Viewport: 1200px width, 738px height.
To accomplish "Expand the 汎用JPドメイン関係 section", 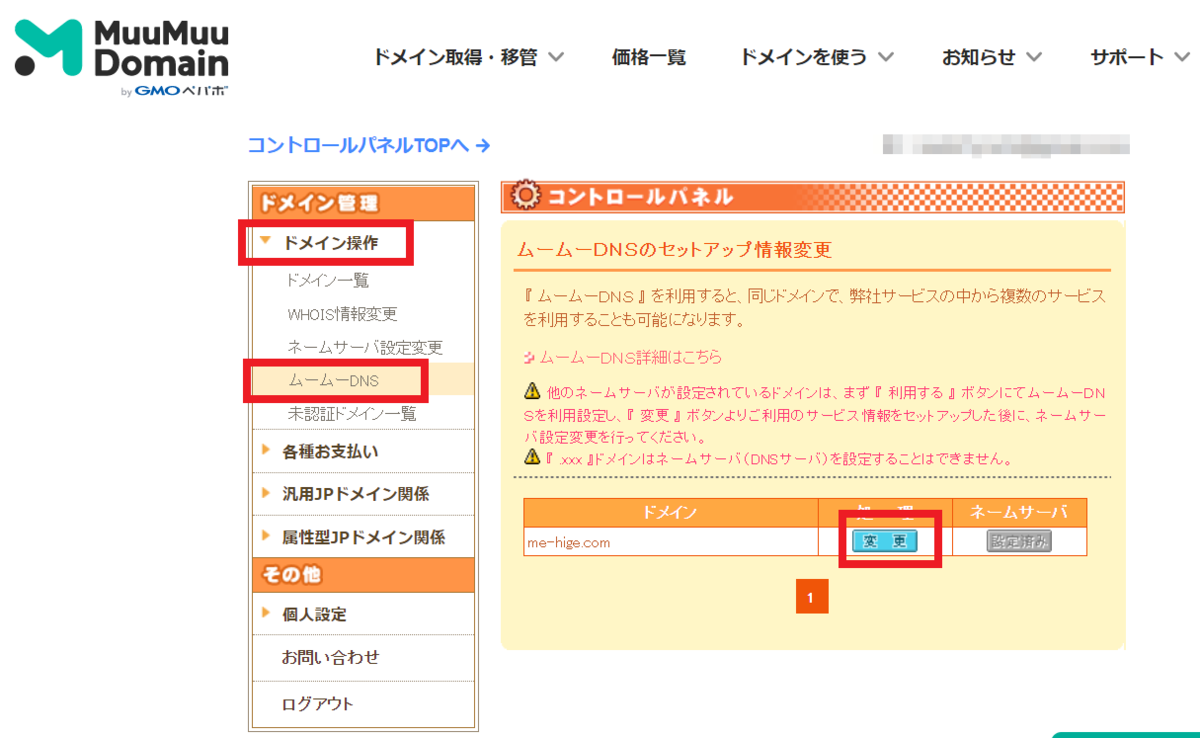I will 344,494.
